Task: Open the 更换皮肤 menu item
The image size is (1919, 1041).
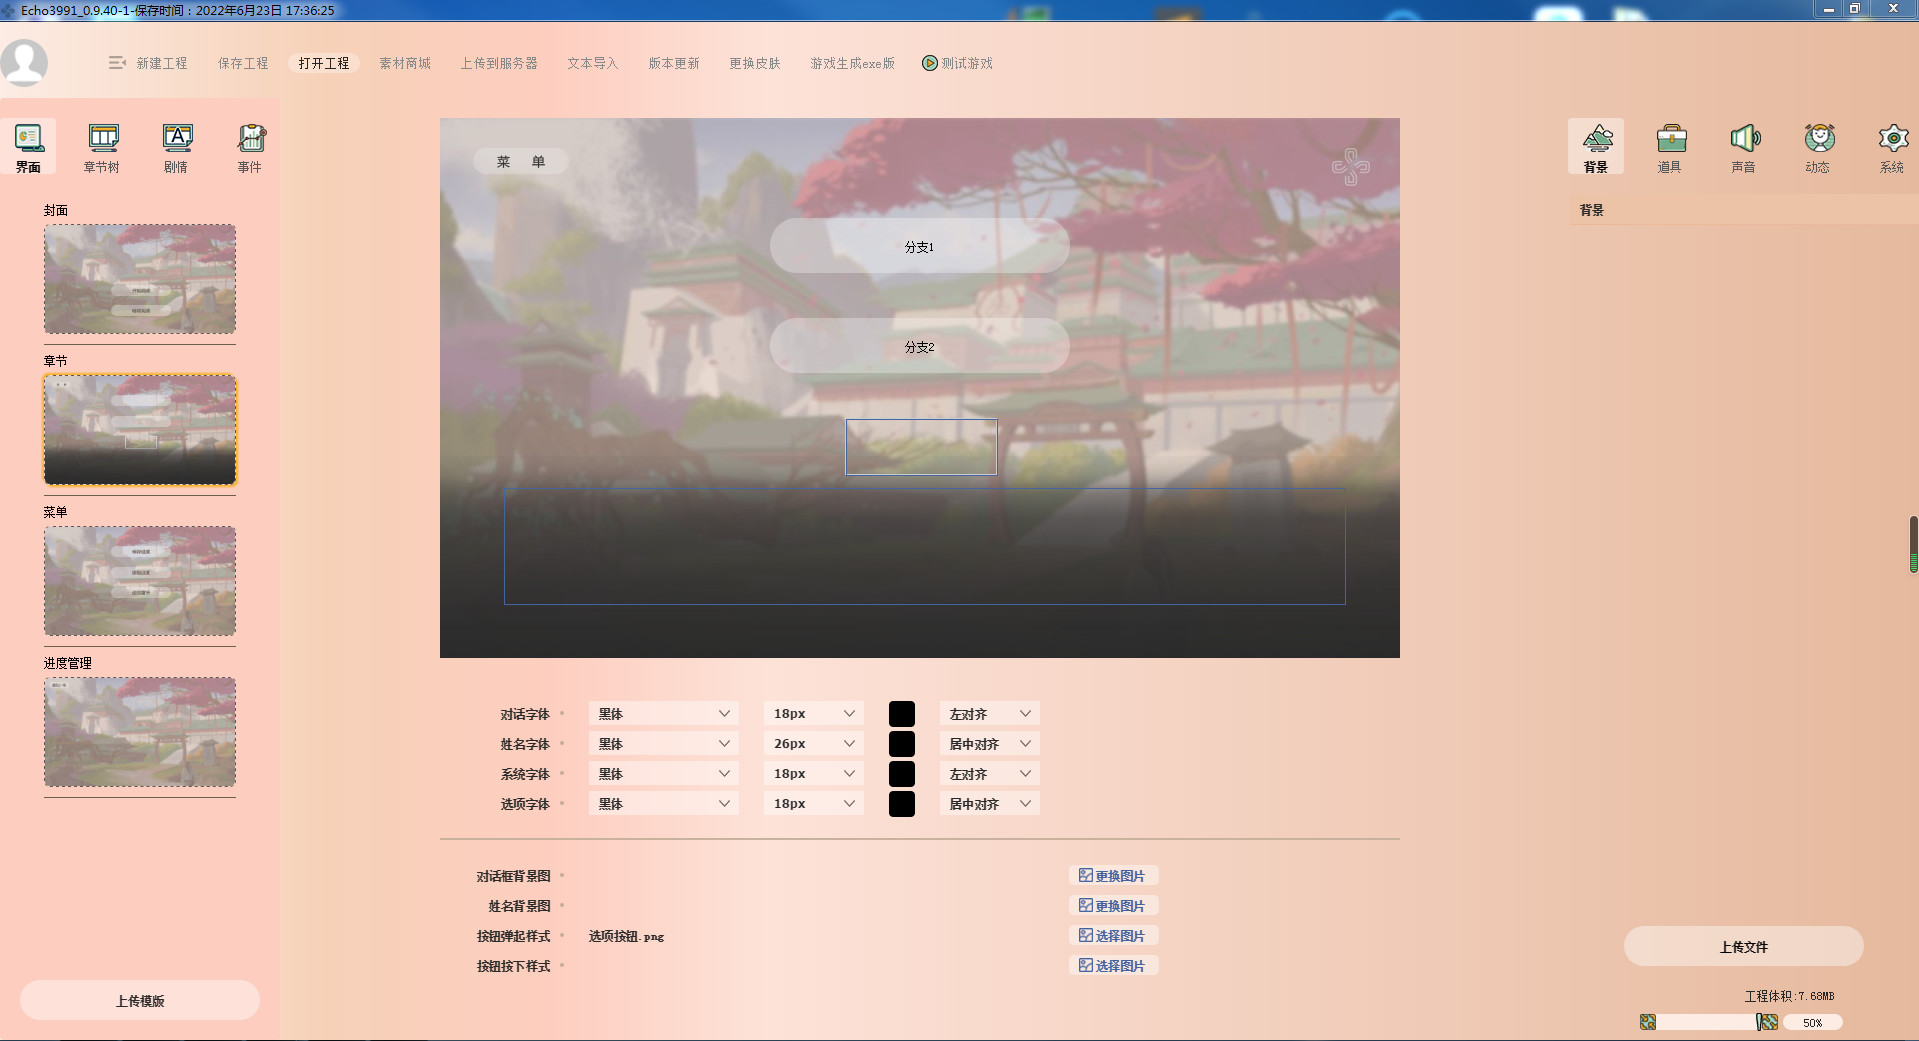Action: 755,62
